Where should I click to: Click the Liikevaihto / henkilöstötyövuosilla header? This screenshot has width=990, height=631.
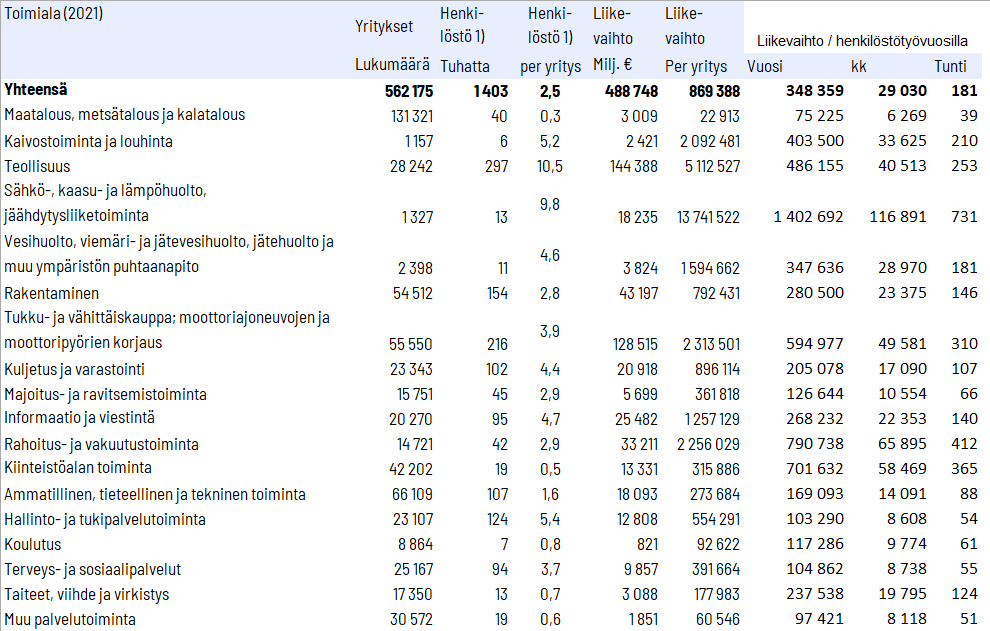[x=857, y=41]
